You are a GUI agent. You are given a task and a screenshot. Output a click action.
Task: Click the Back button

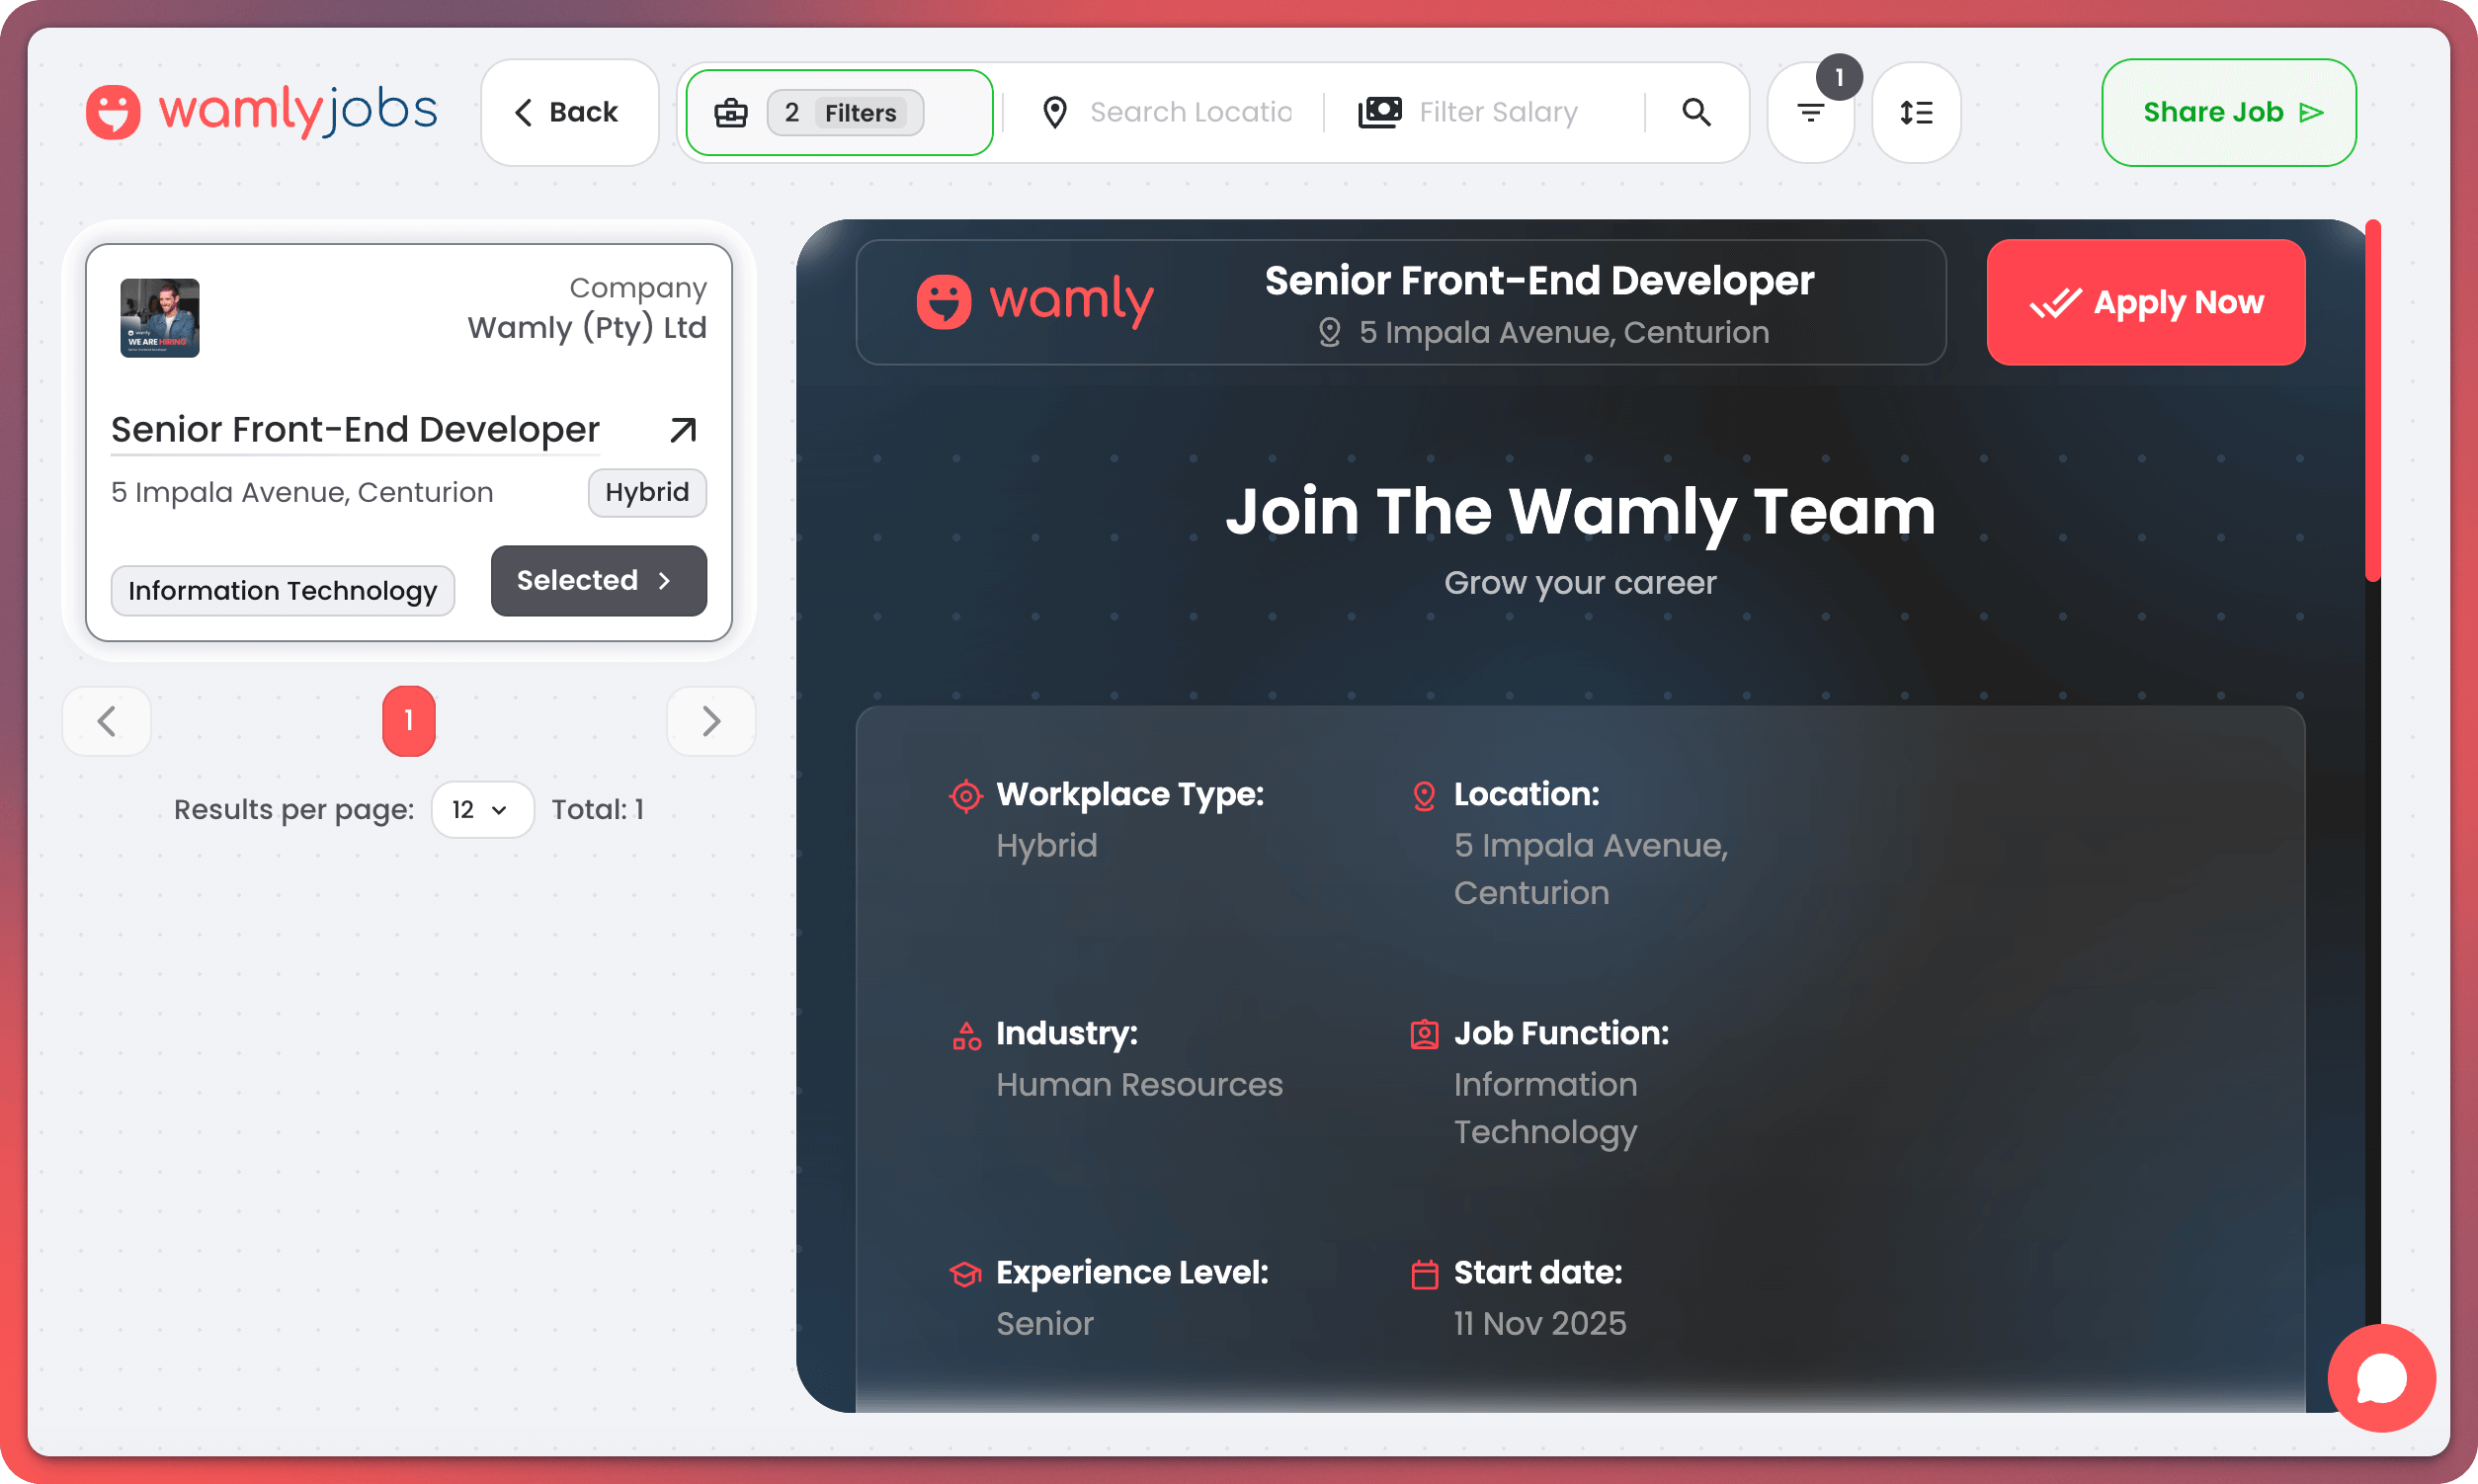(569, 112)
